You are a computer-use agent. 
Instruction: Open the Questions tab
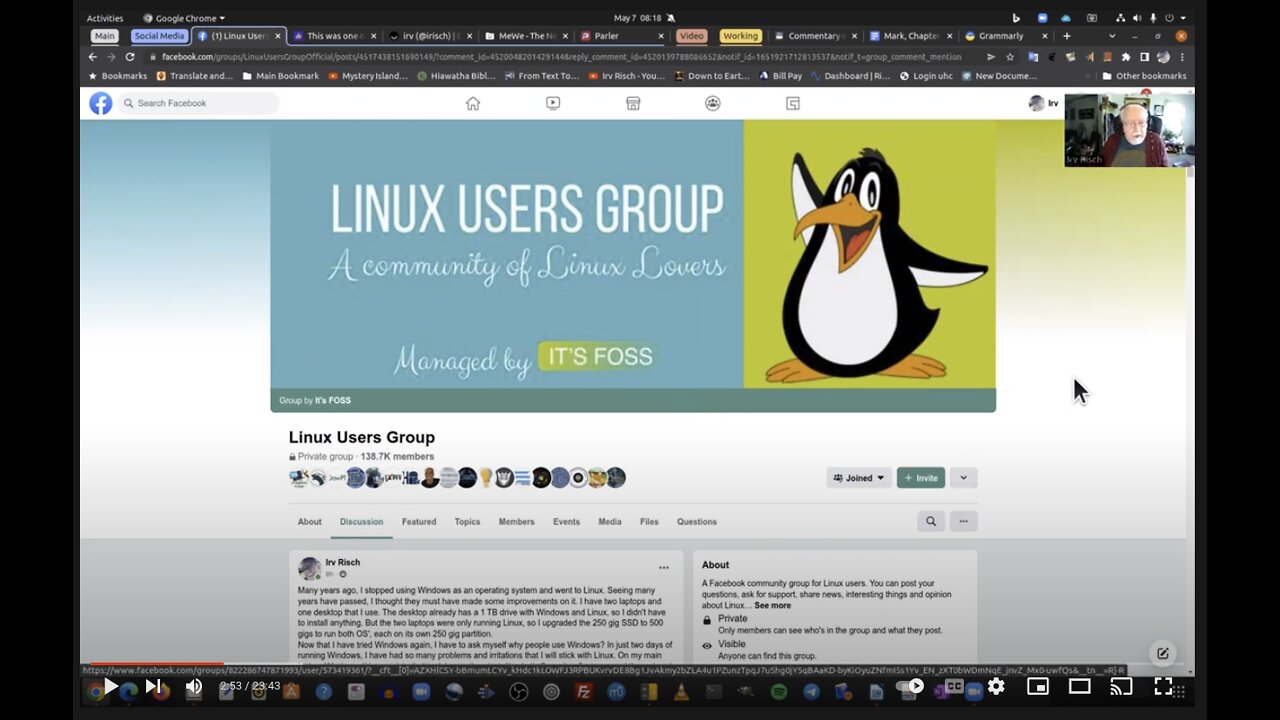[697, 521]
